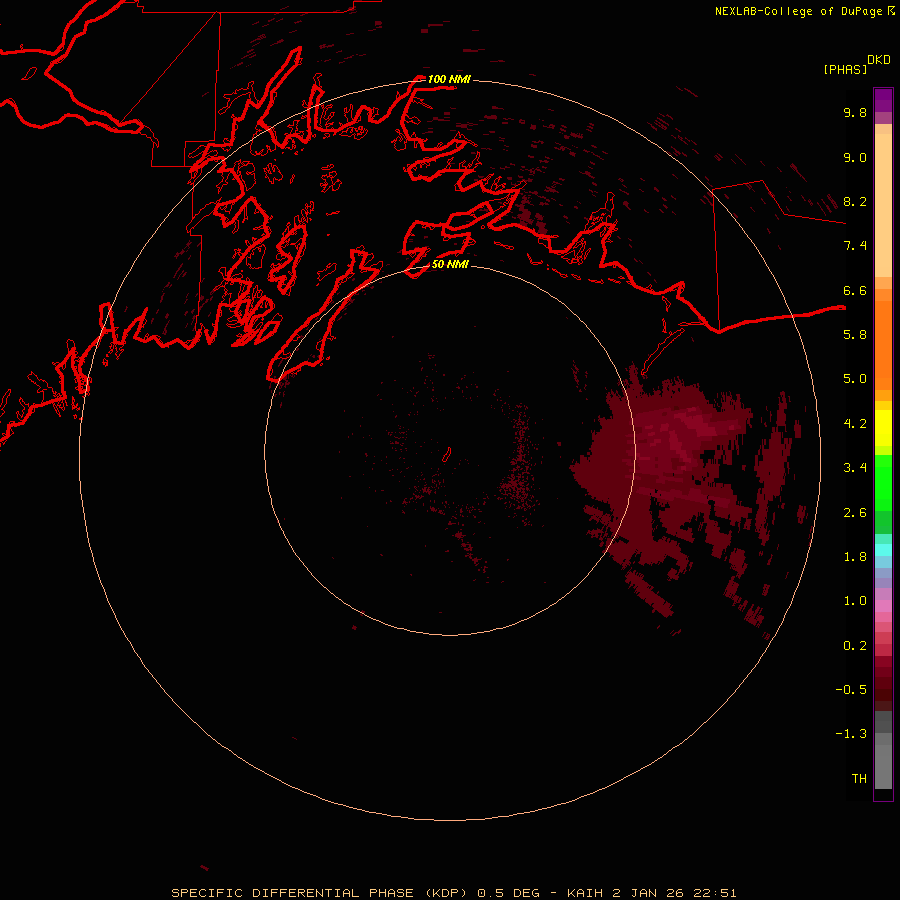Select the pale peach band in color scale
This screenshot has width=900, height=900.
tap(883, 205)
